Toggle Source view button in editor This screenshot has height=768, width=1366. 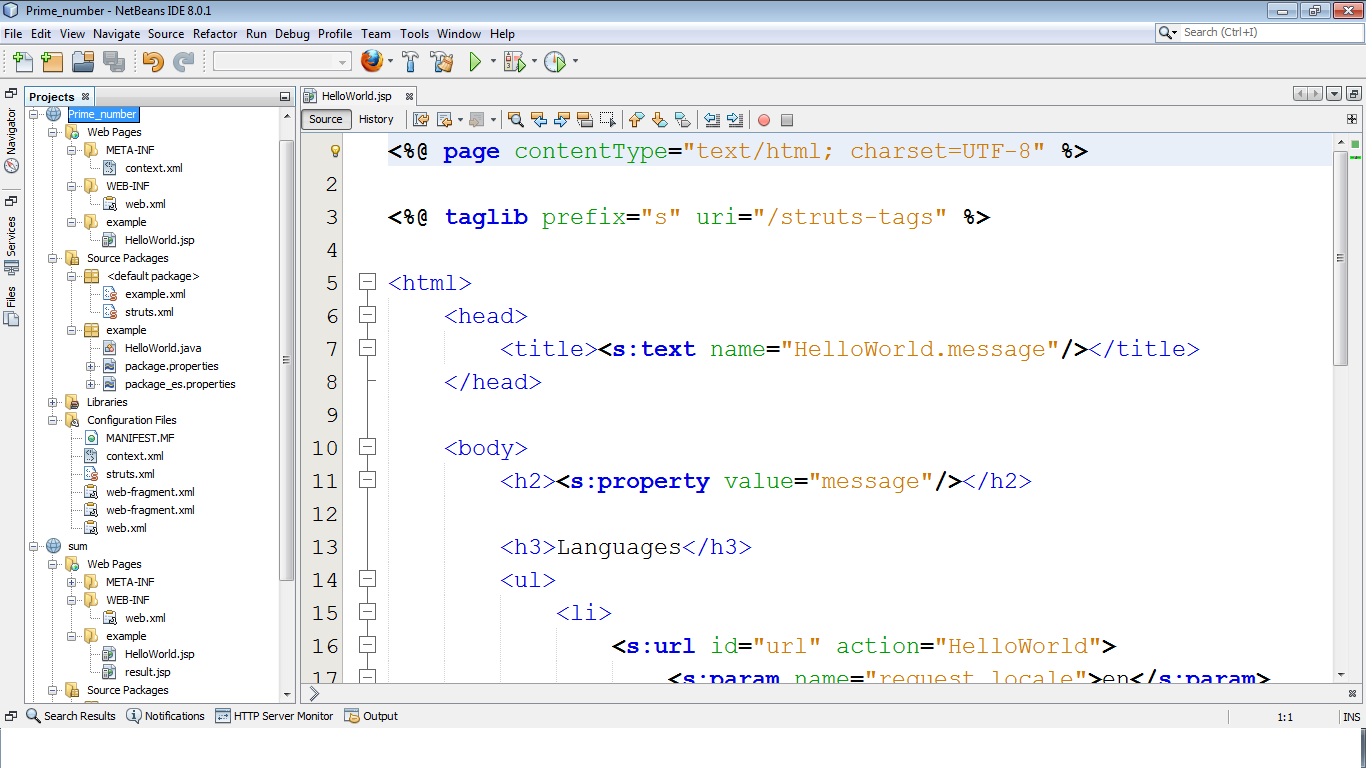click(x=325, y=119)
